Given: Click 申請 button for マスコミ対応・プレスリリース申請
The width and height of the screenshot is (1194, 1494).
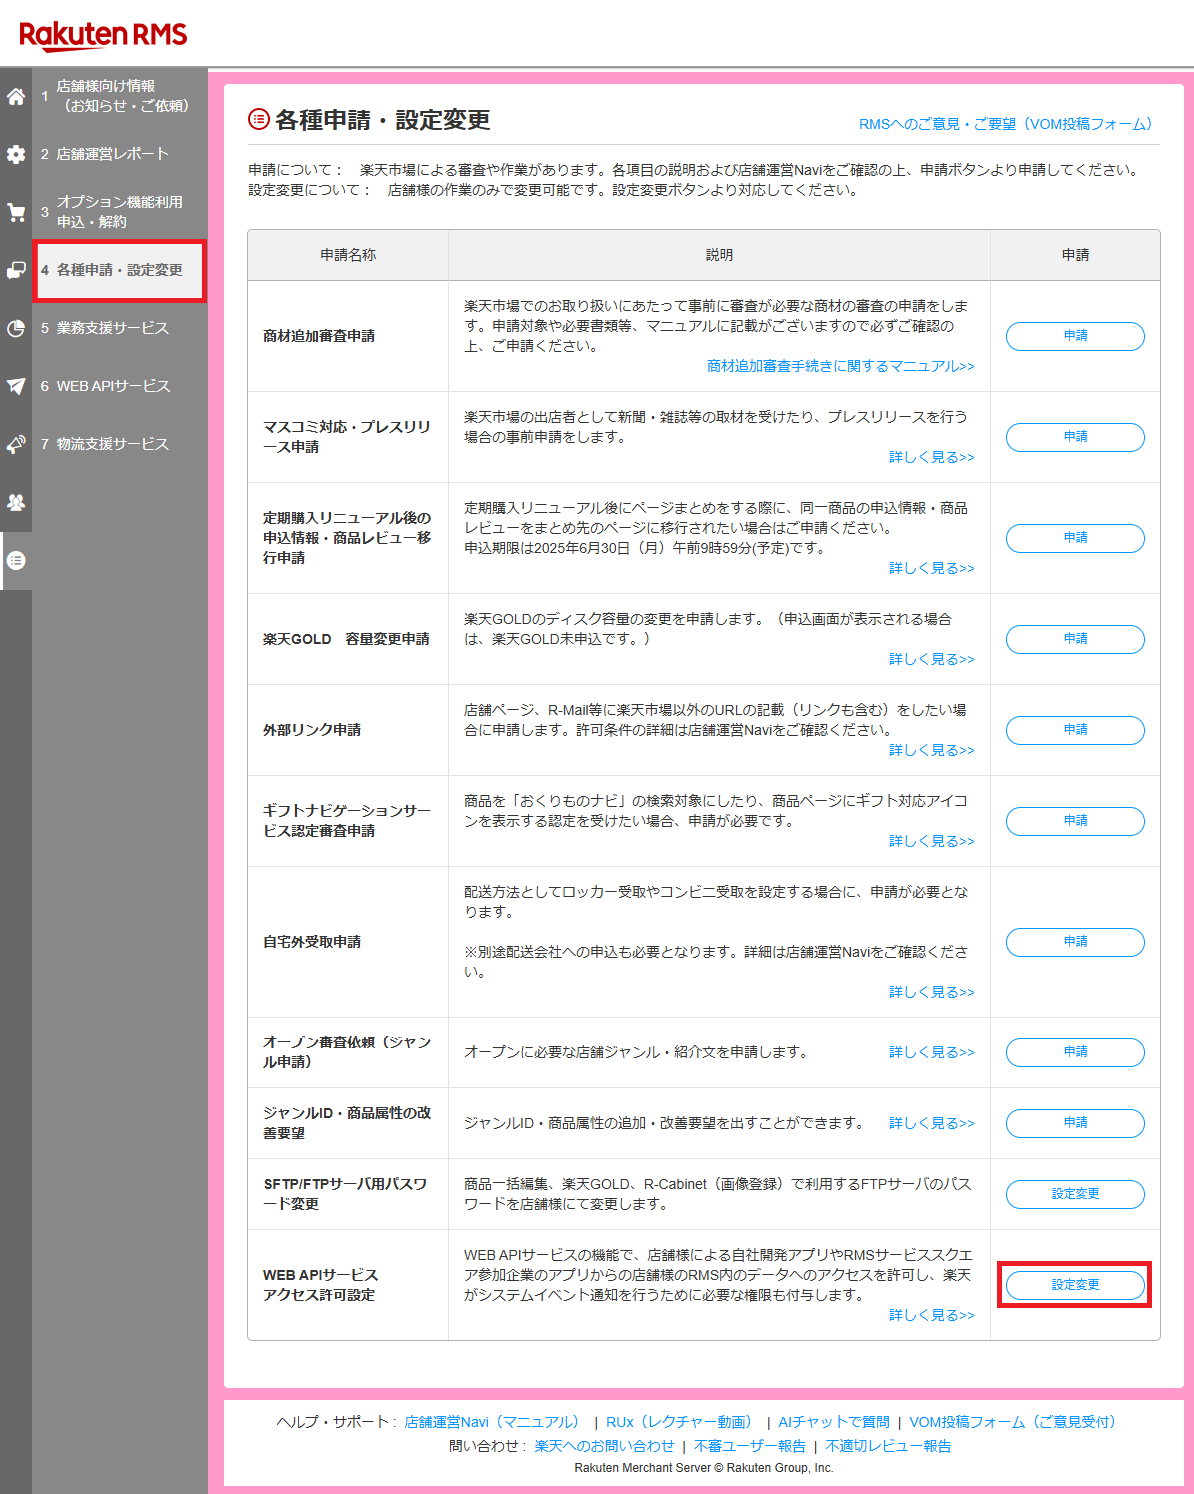Looking at the screenshot, I should (1075, 437).
